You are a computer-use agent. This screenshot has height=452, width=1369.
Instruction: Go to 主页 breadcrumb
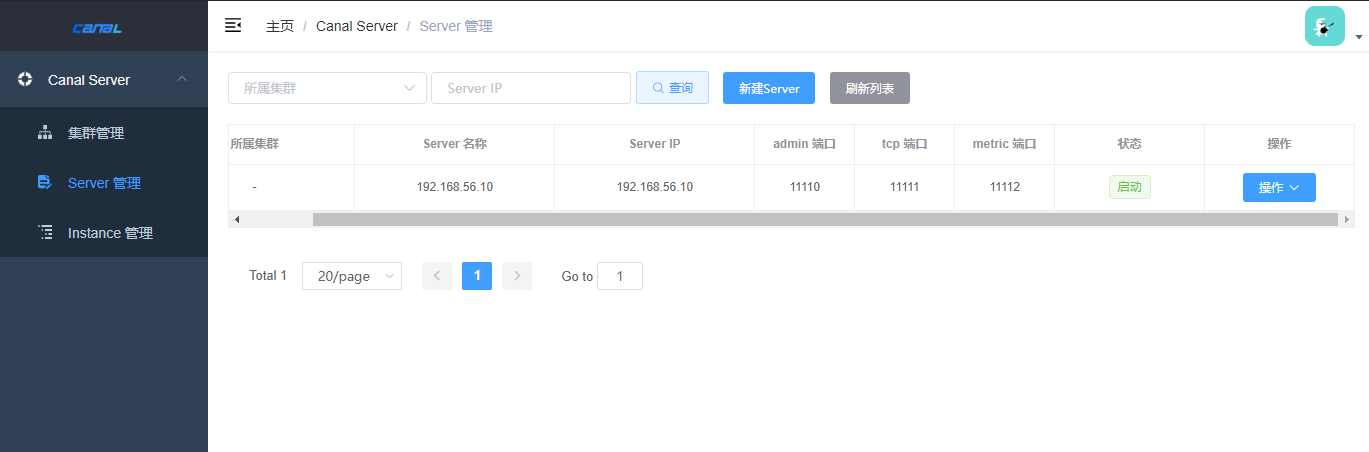point(280,26)
